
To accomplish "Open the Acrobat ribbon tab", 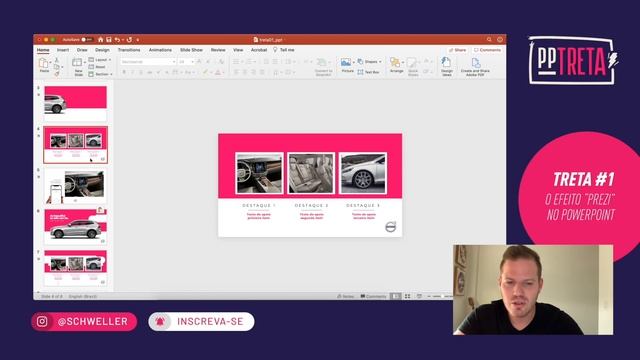I will click(x=259, y=50).
